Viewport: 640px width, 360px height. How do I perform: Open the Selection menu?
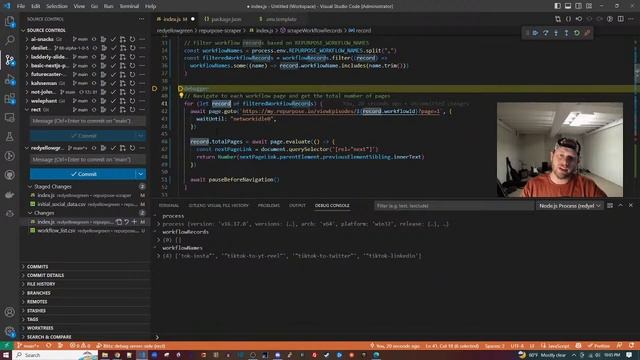coord(57,6)
